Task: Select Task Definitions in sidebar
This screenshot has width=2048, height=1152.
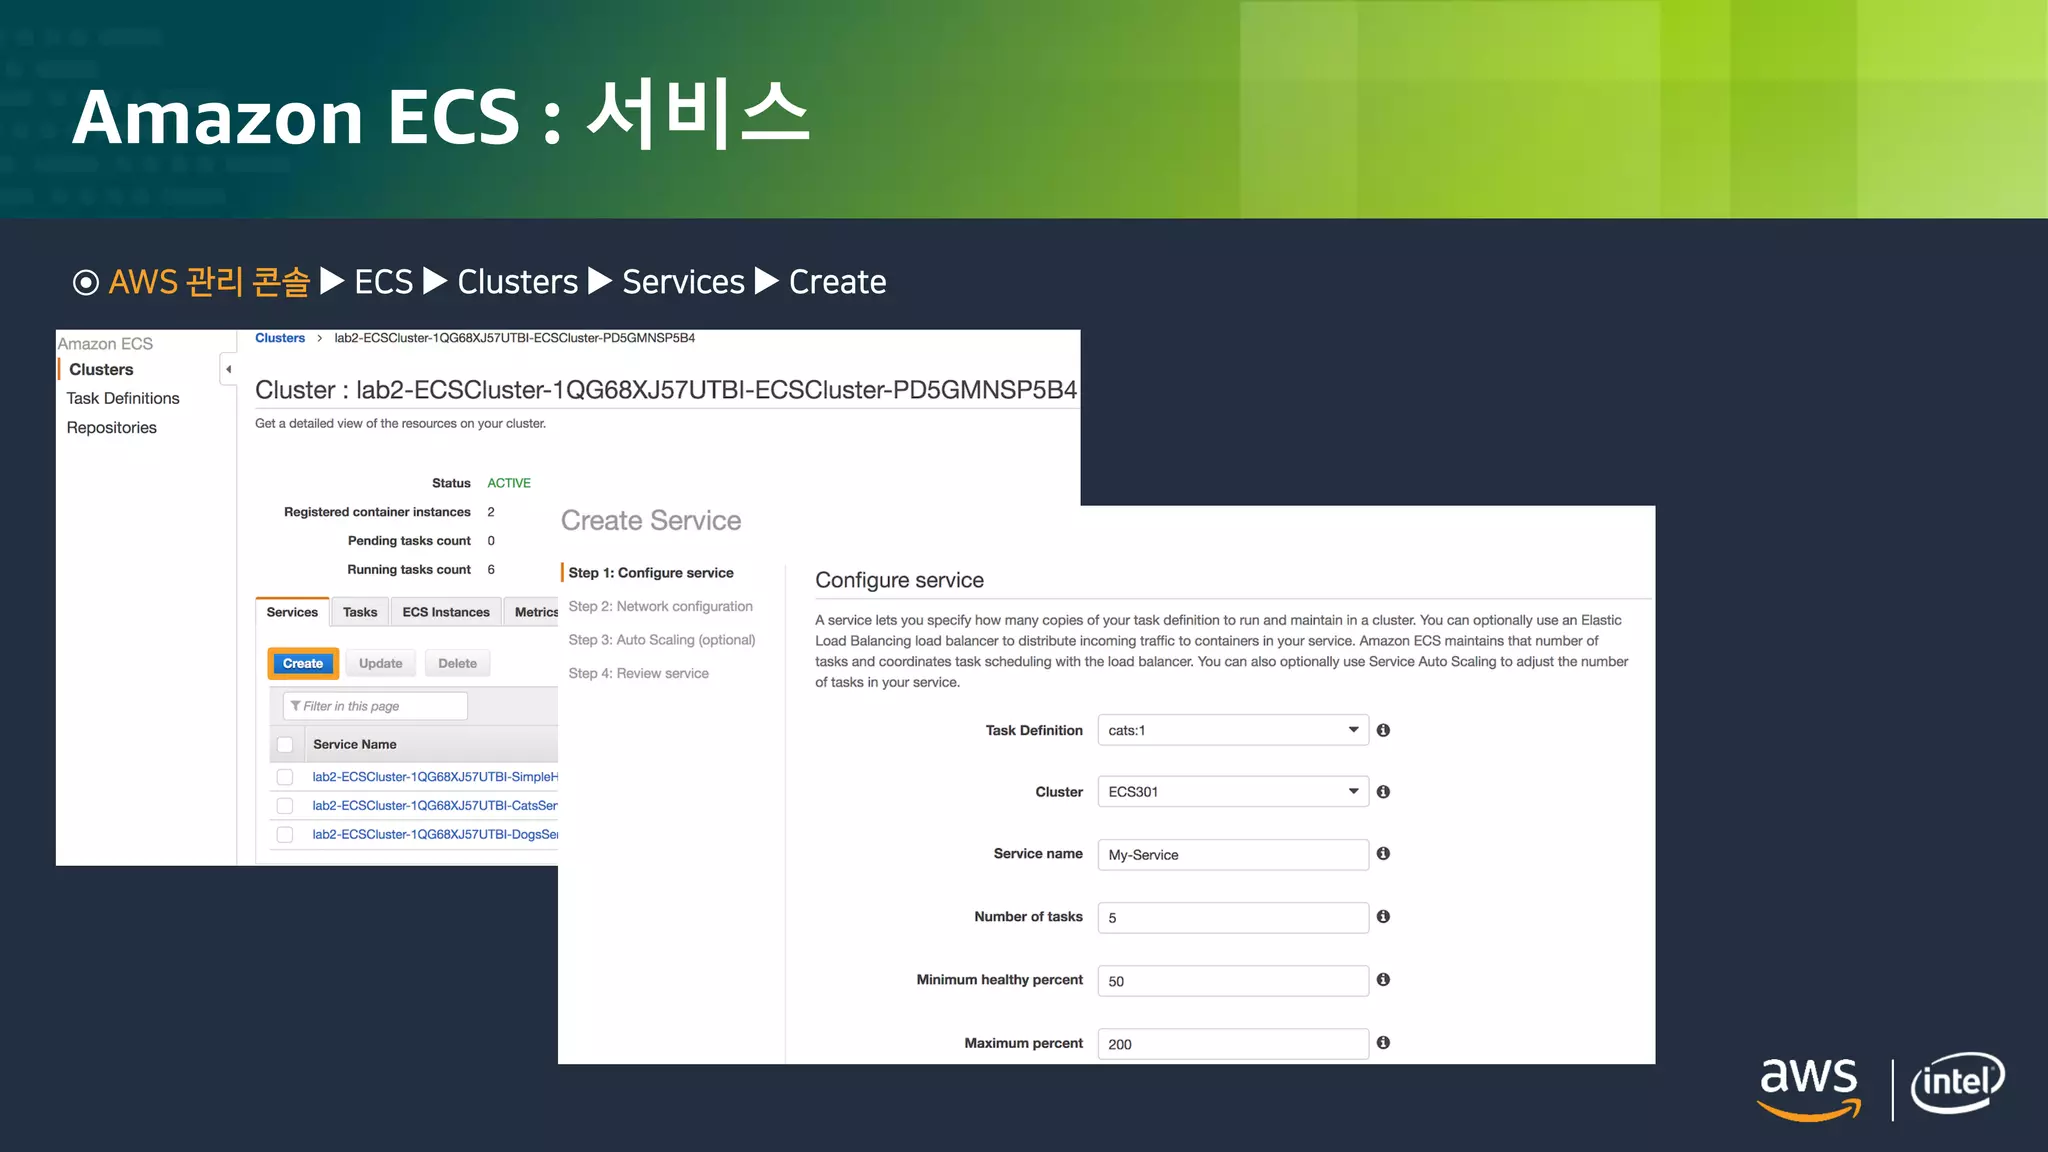Action: pos(123,398)
